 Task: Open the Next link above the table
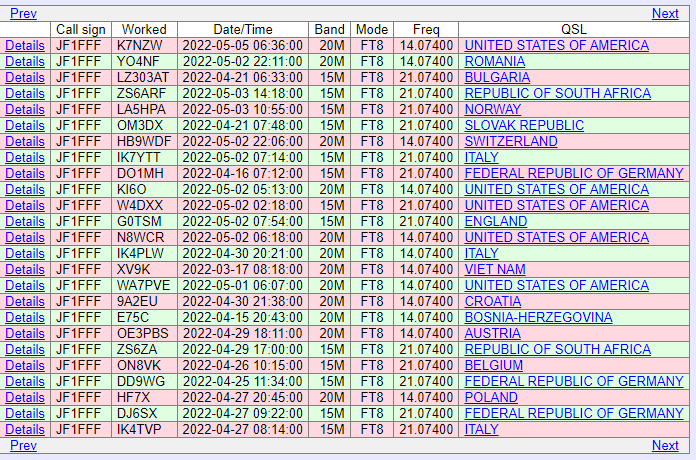point(665,13)
